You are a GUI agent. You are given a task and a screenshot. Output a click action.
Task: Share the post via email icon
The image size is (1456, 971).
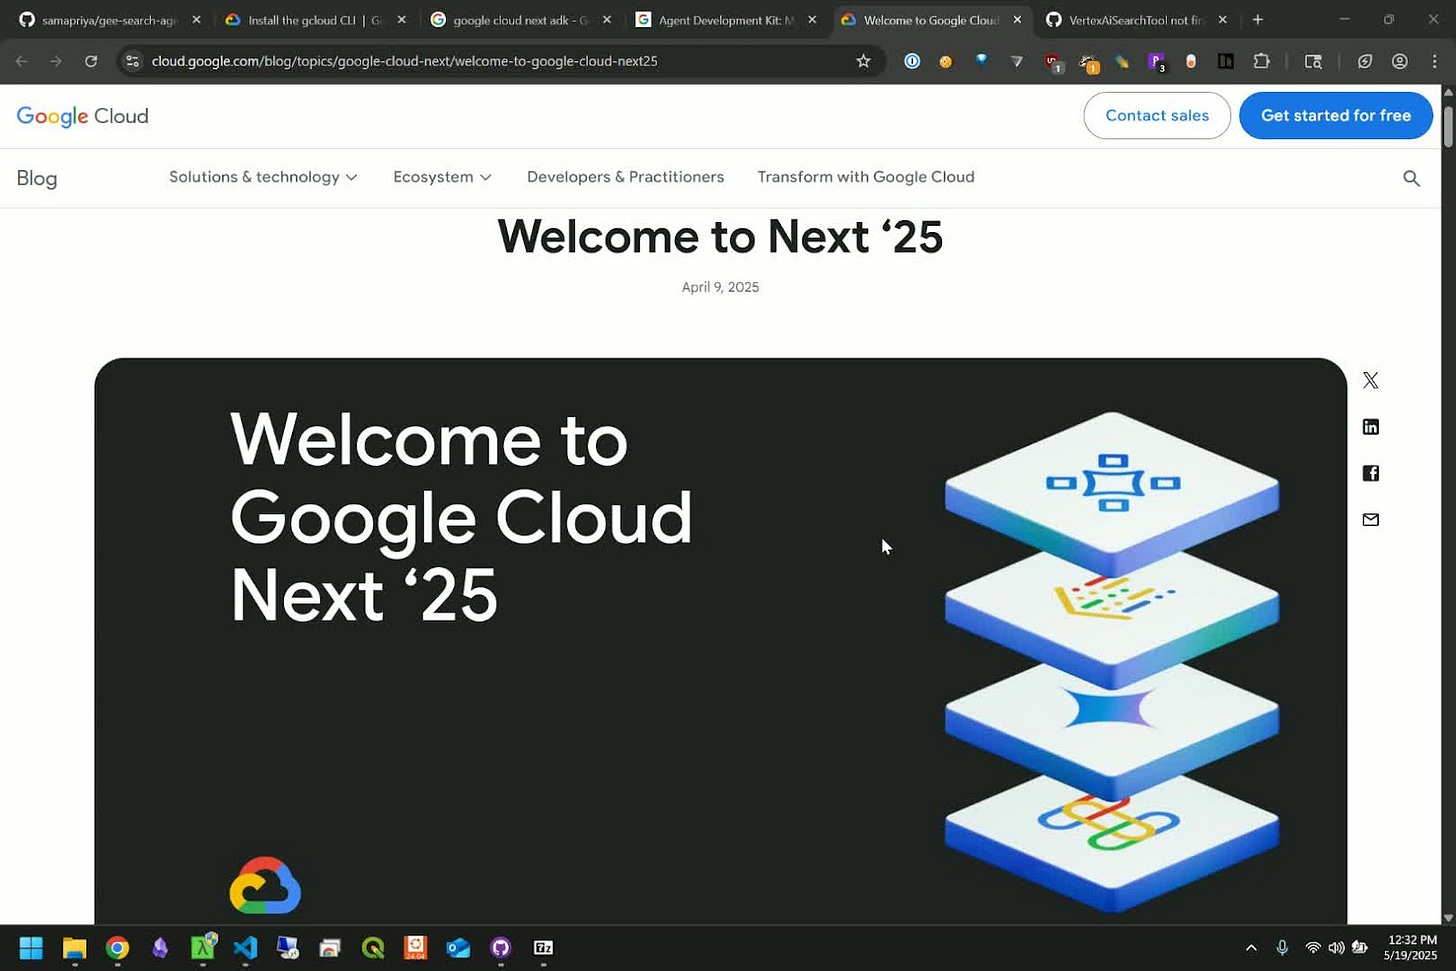pyautogui.click(x=1370, y=519)
